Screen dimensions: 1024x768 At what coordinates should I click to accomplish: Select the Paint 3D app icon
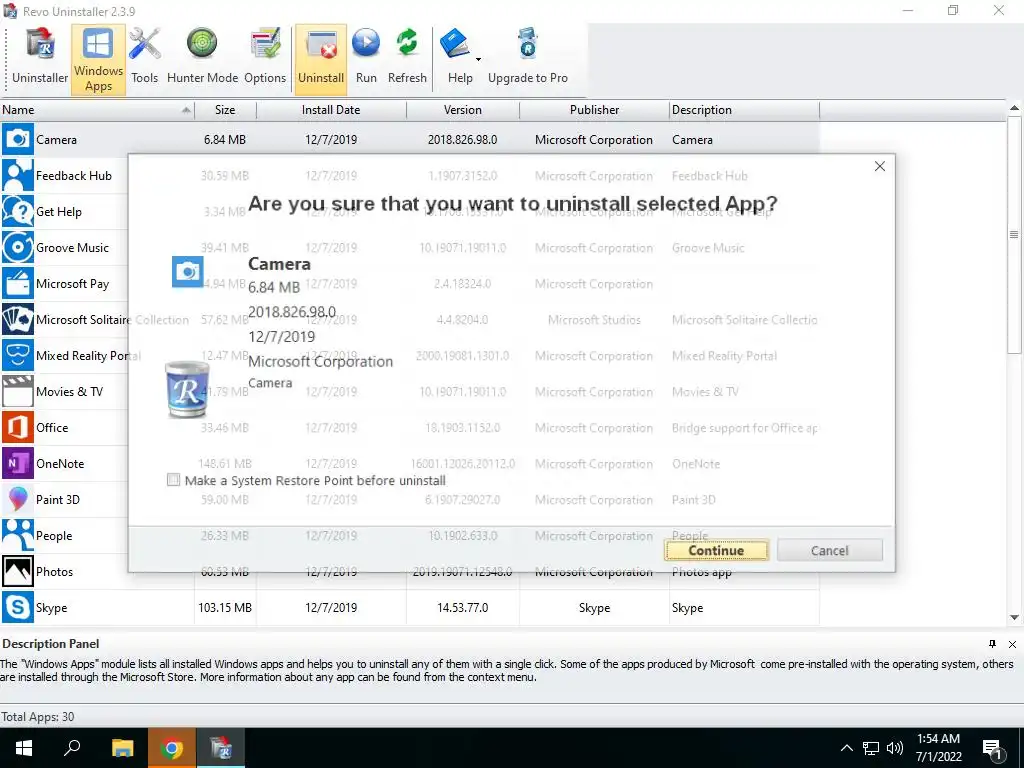pos(18,500)
